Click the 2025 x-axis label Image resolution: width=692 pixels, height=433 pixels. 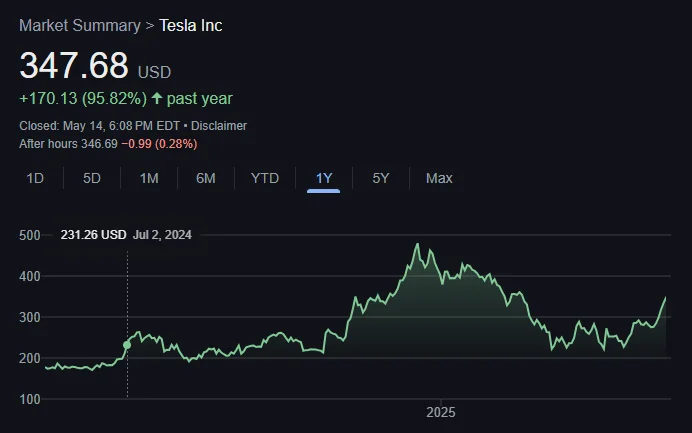click(x=441, y=412)
